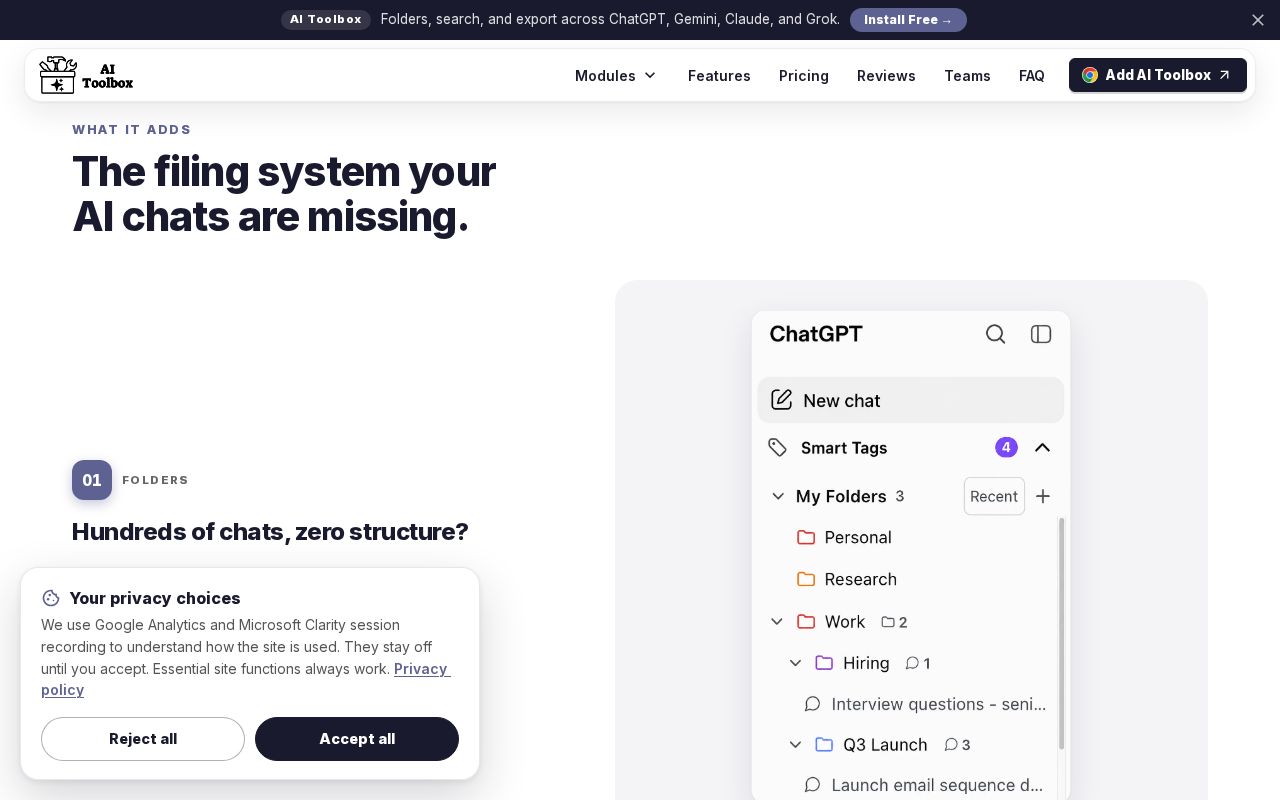This screenshot has height=800, width=1280.
Task: Go to the Features nav item
Action: pos(719,76)
